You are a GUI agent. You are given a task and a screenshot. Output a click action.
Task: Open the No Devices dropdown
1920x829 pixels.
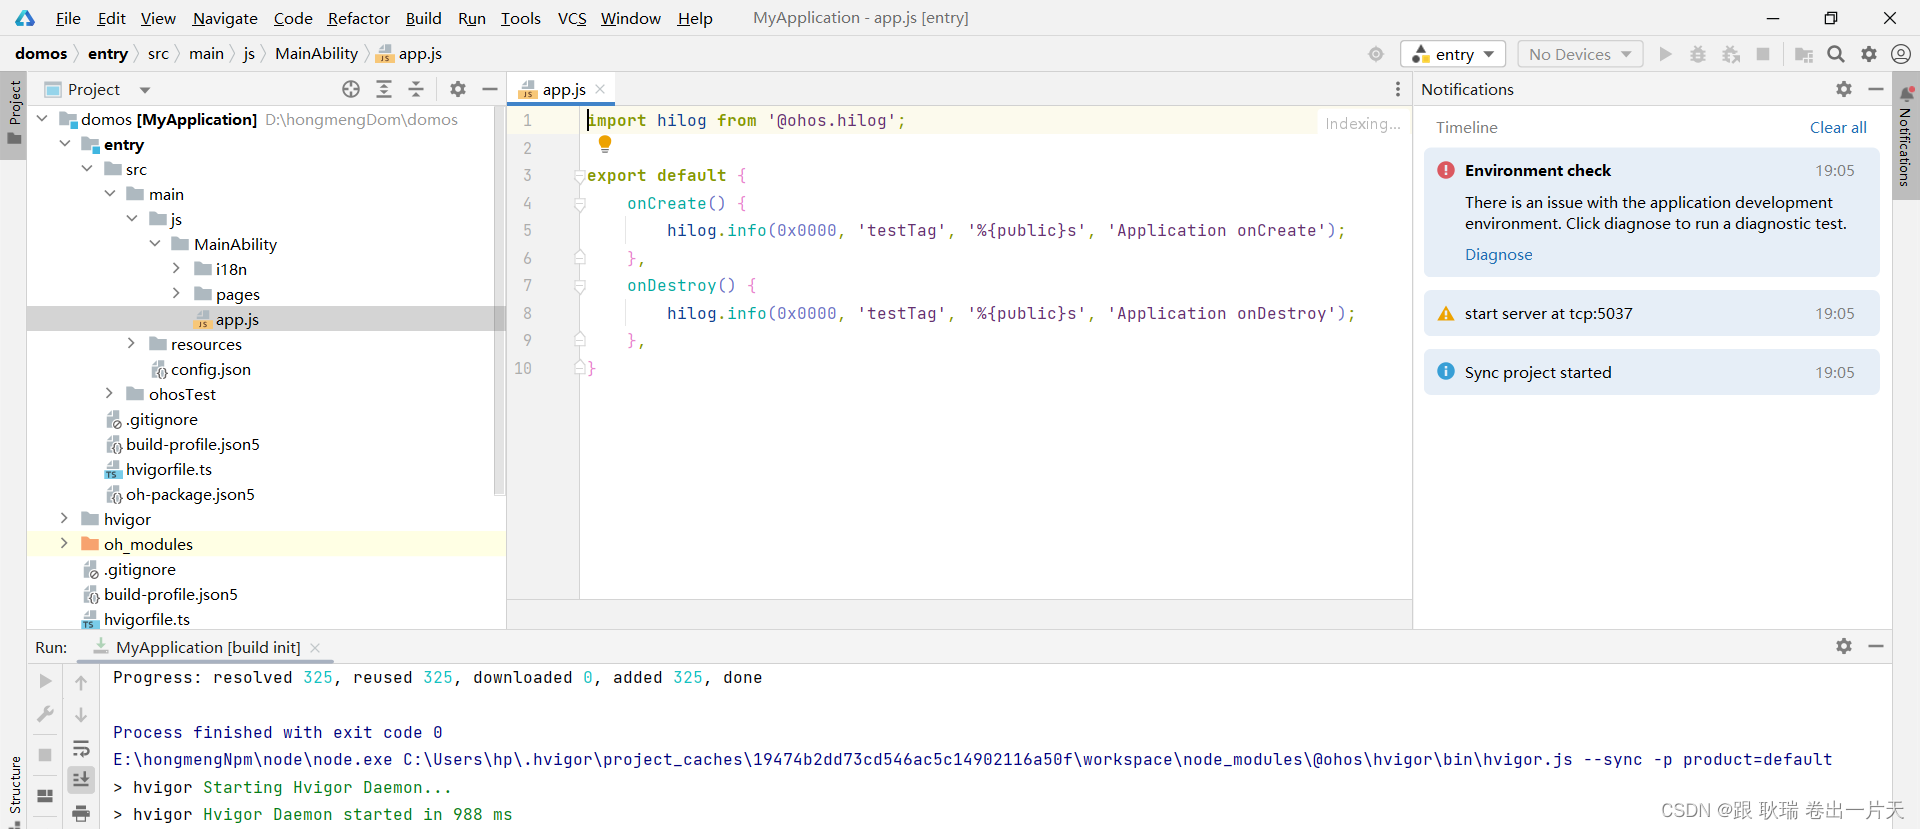[1580, 54]
